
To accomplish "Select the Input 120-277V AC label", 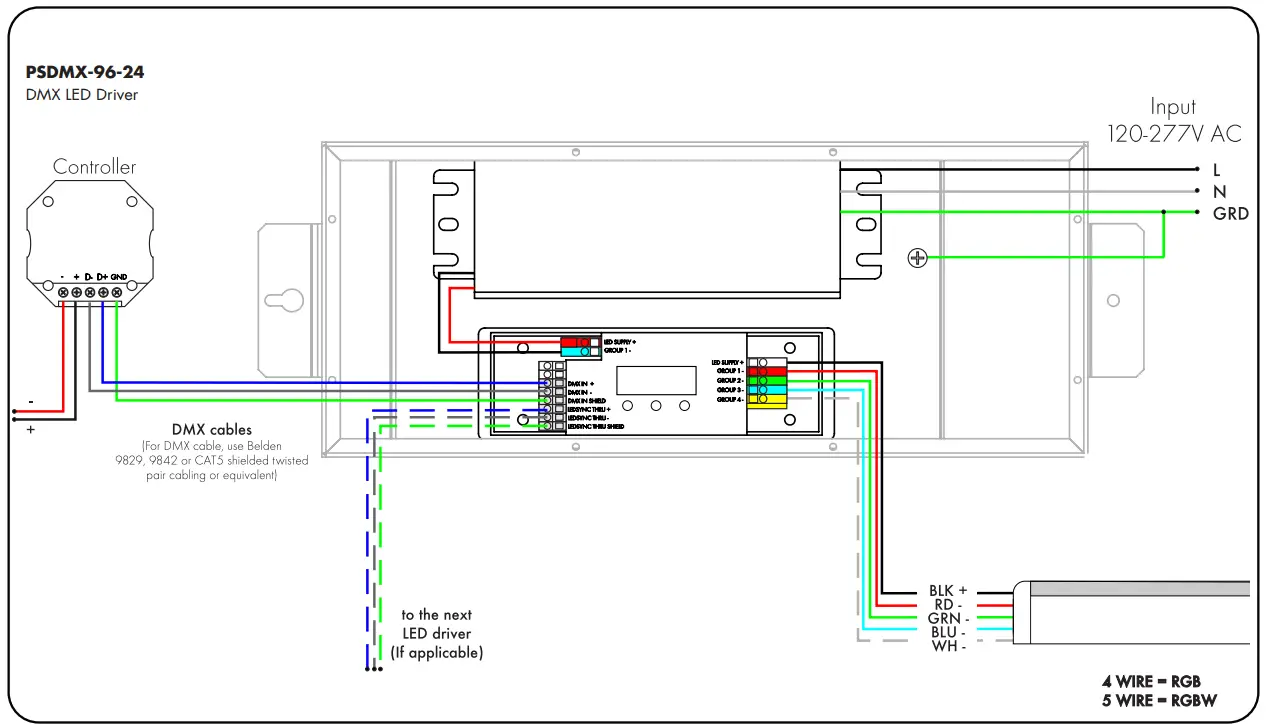I will pos(1173,120).
